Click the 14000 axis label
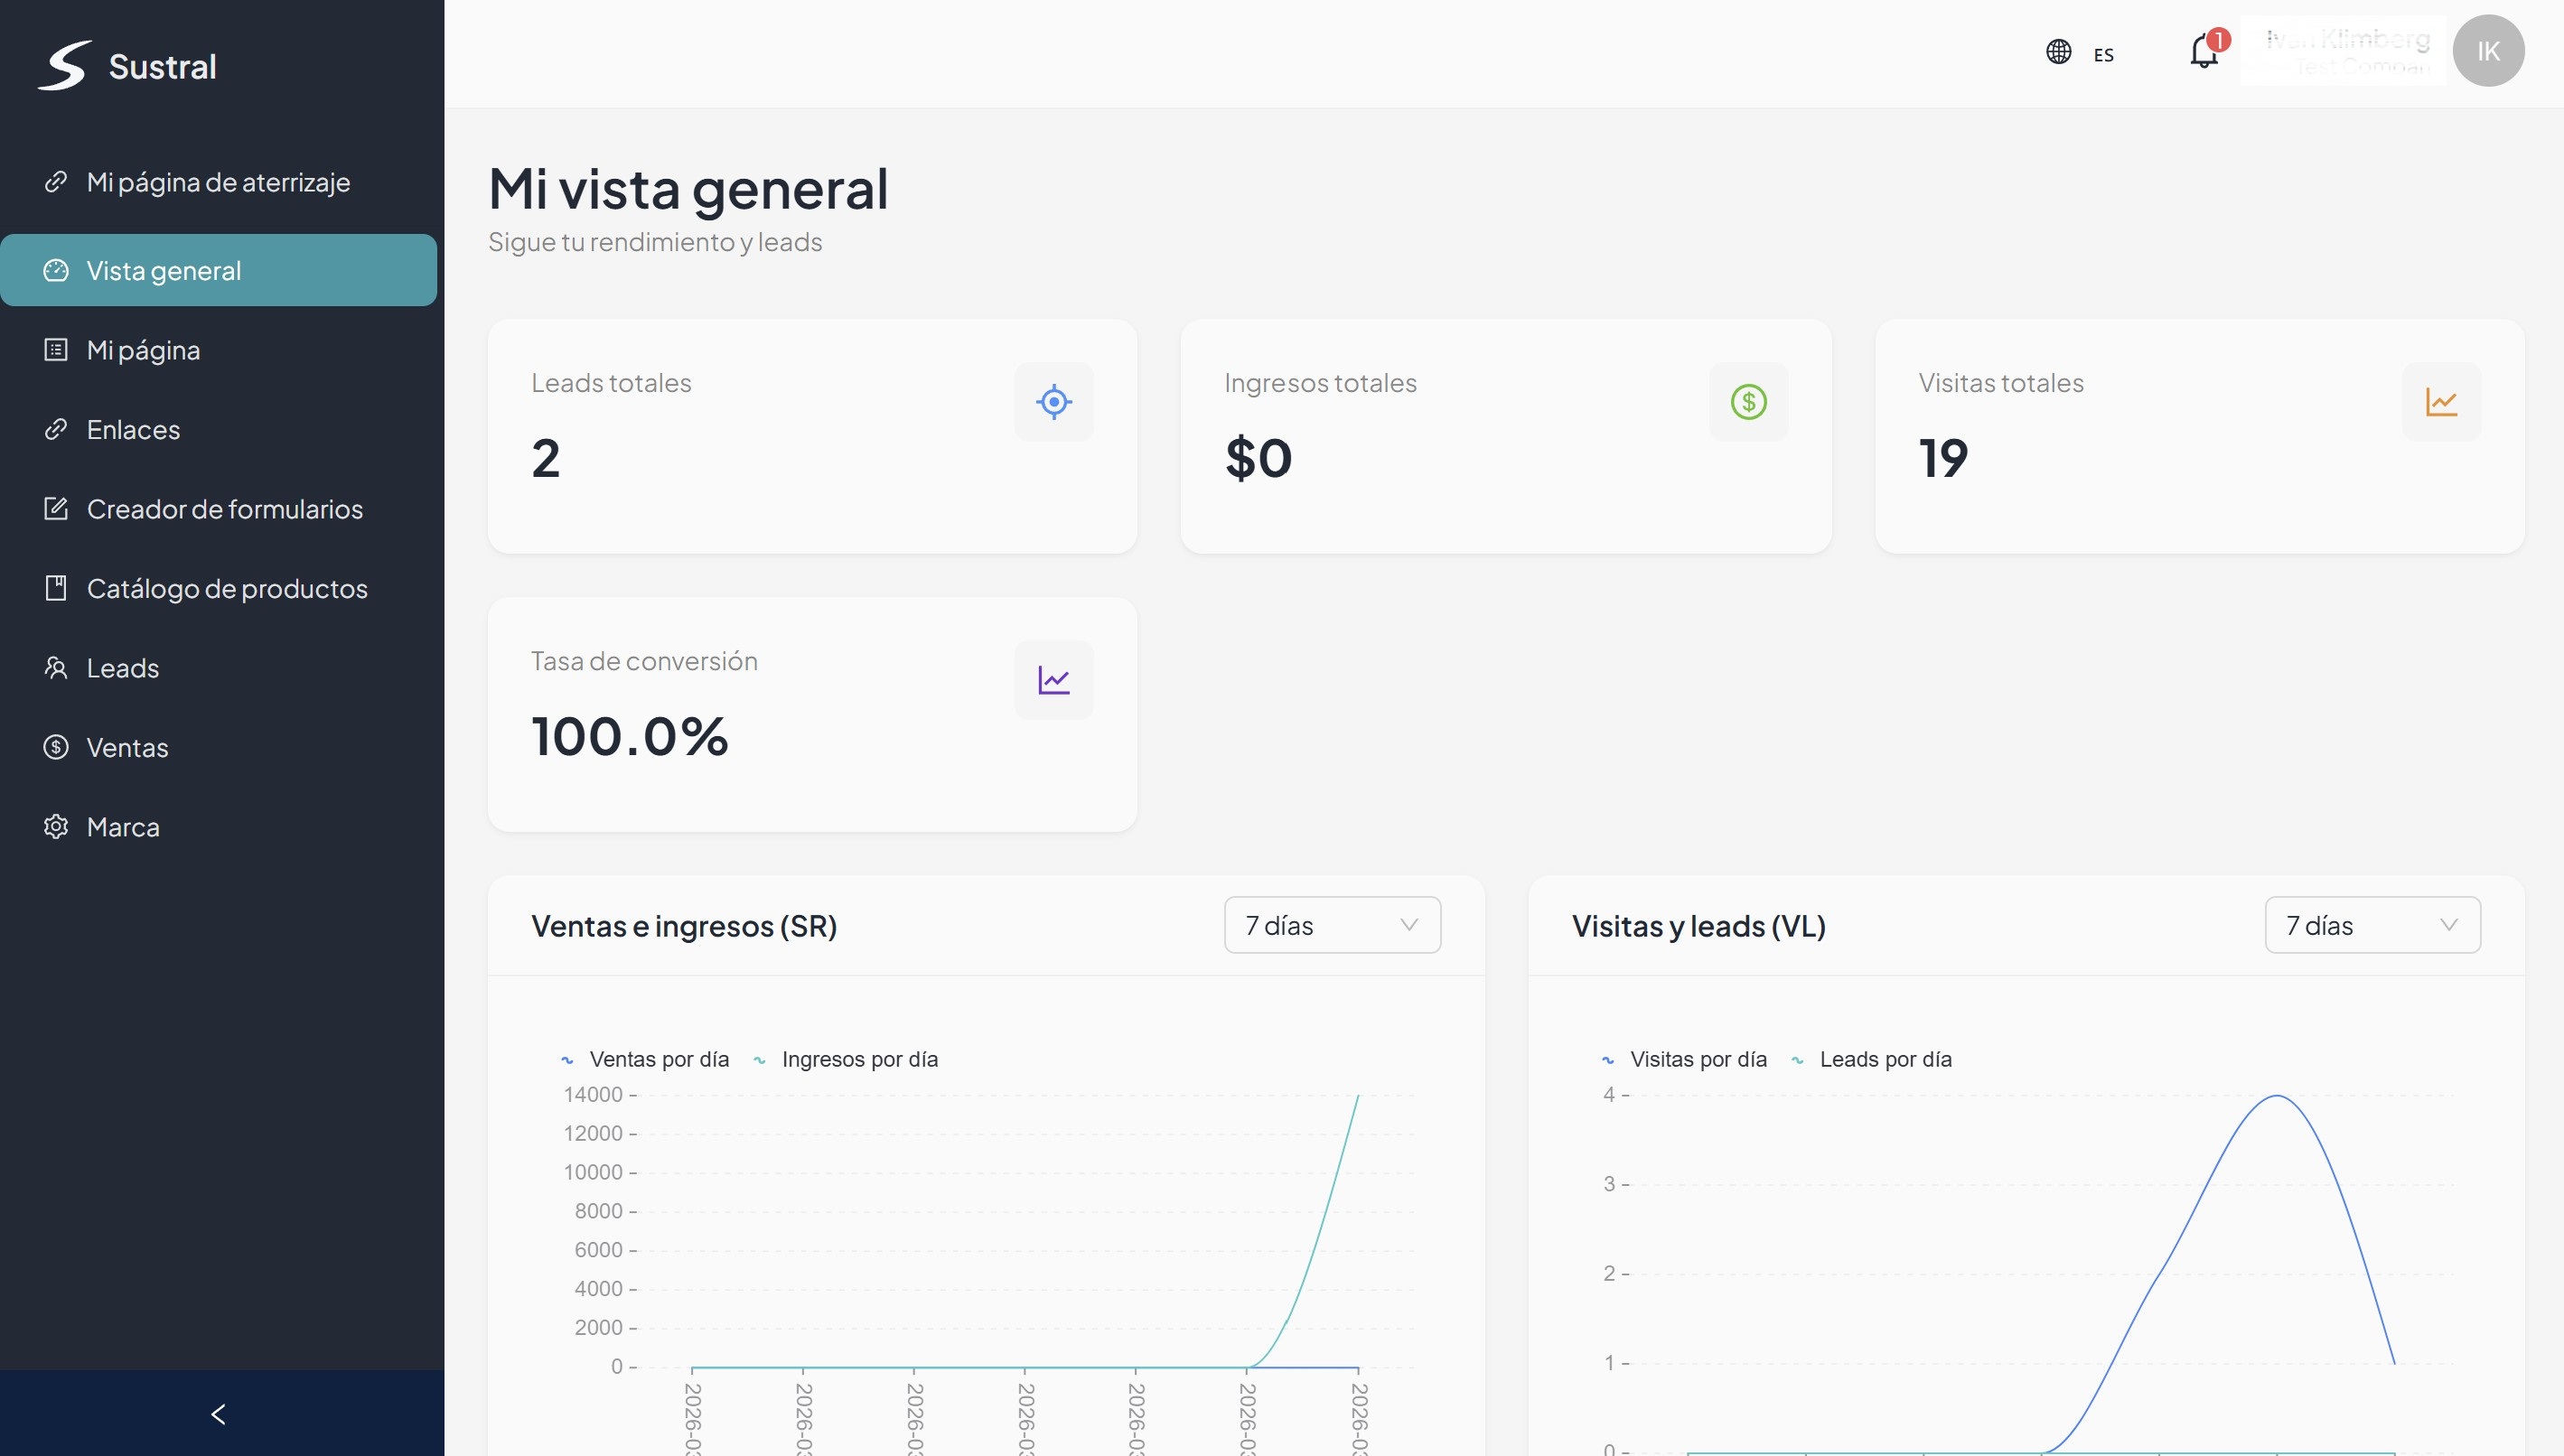Screen dimensions: 2564x1456 pos(593,1094)
